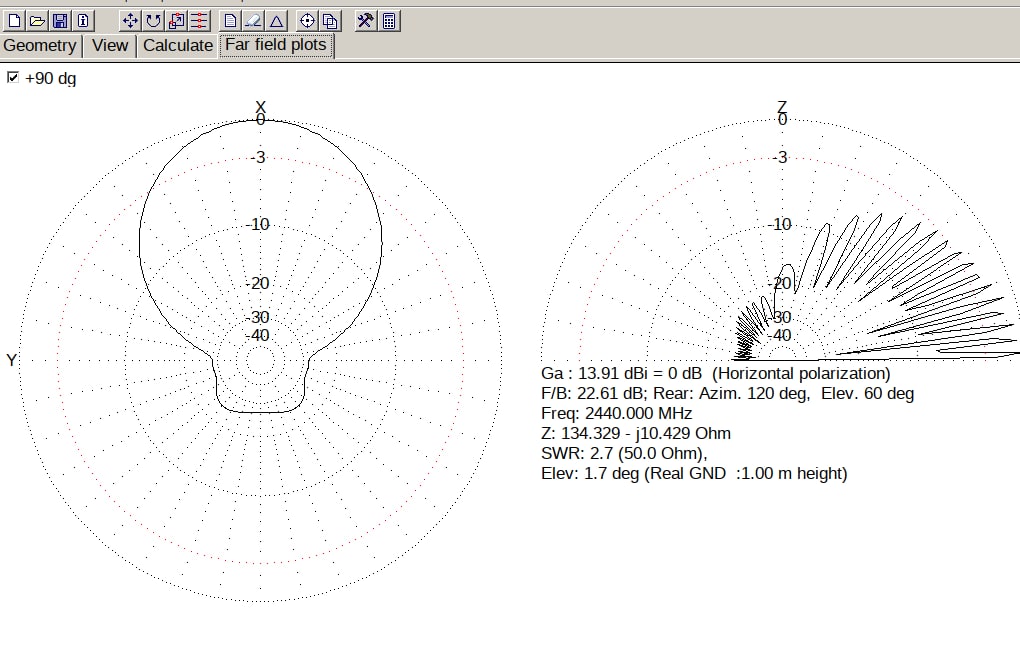This screenshot has height=655, width=1020.
Task: Select the four-arrow move tool
Action: tap(130, 21)
